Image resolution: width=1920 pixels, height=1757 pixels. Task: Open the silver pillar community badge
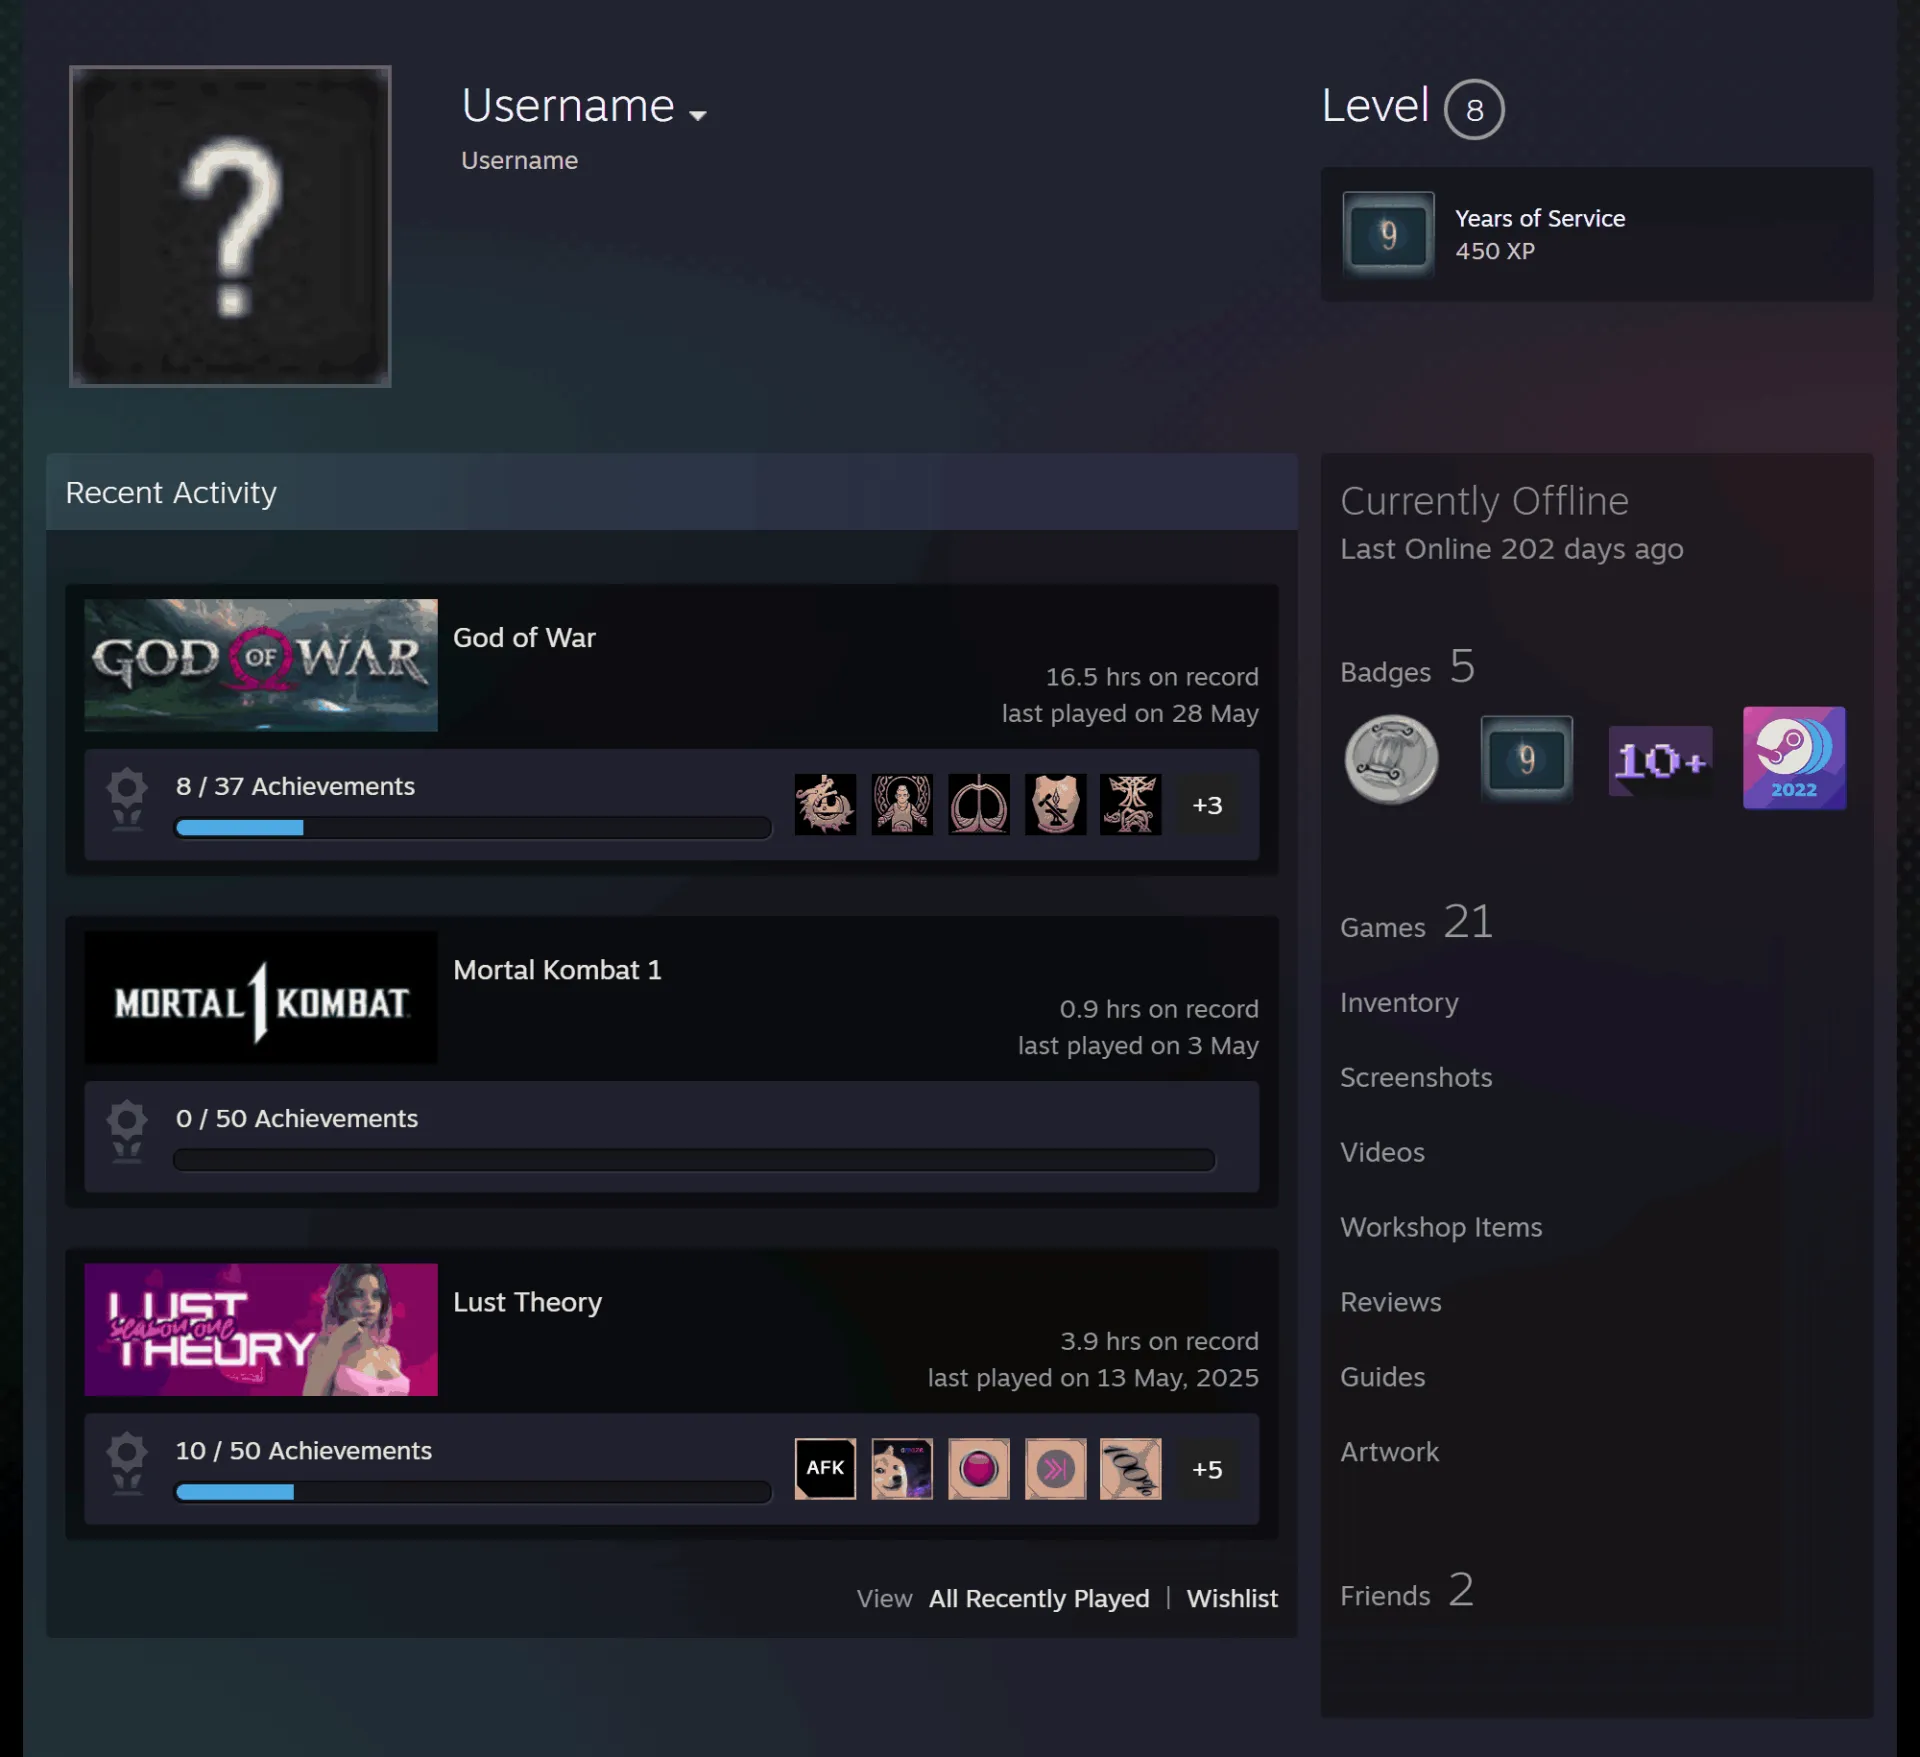pyautogui.click(x=1391, y=759)
